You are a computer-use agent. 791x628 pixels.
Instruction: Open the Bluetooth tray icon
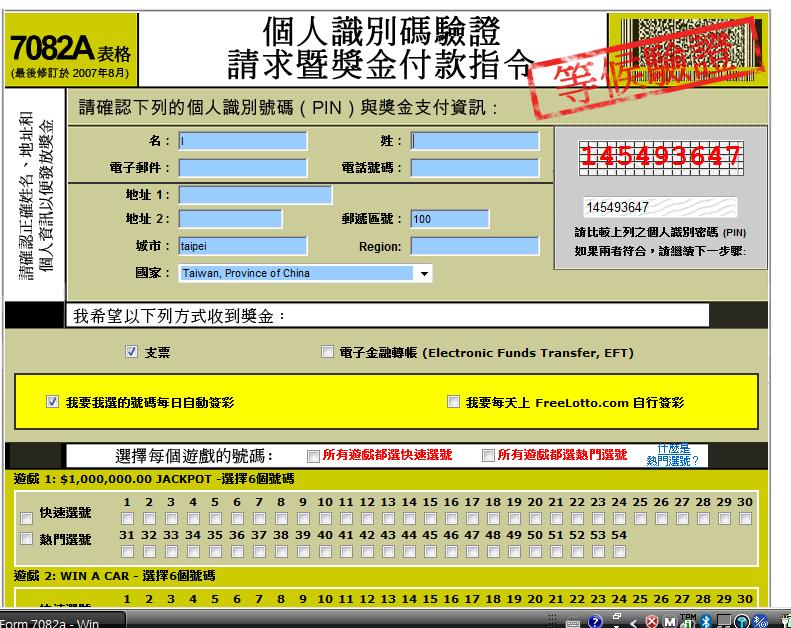coord(706,621)
